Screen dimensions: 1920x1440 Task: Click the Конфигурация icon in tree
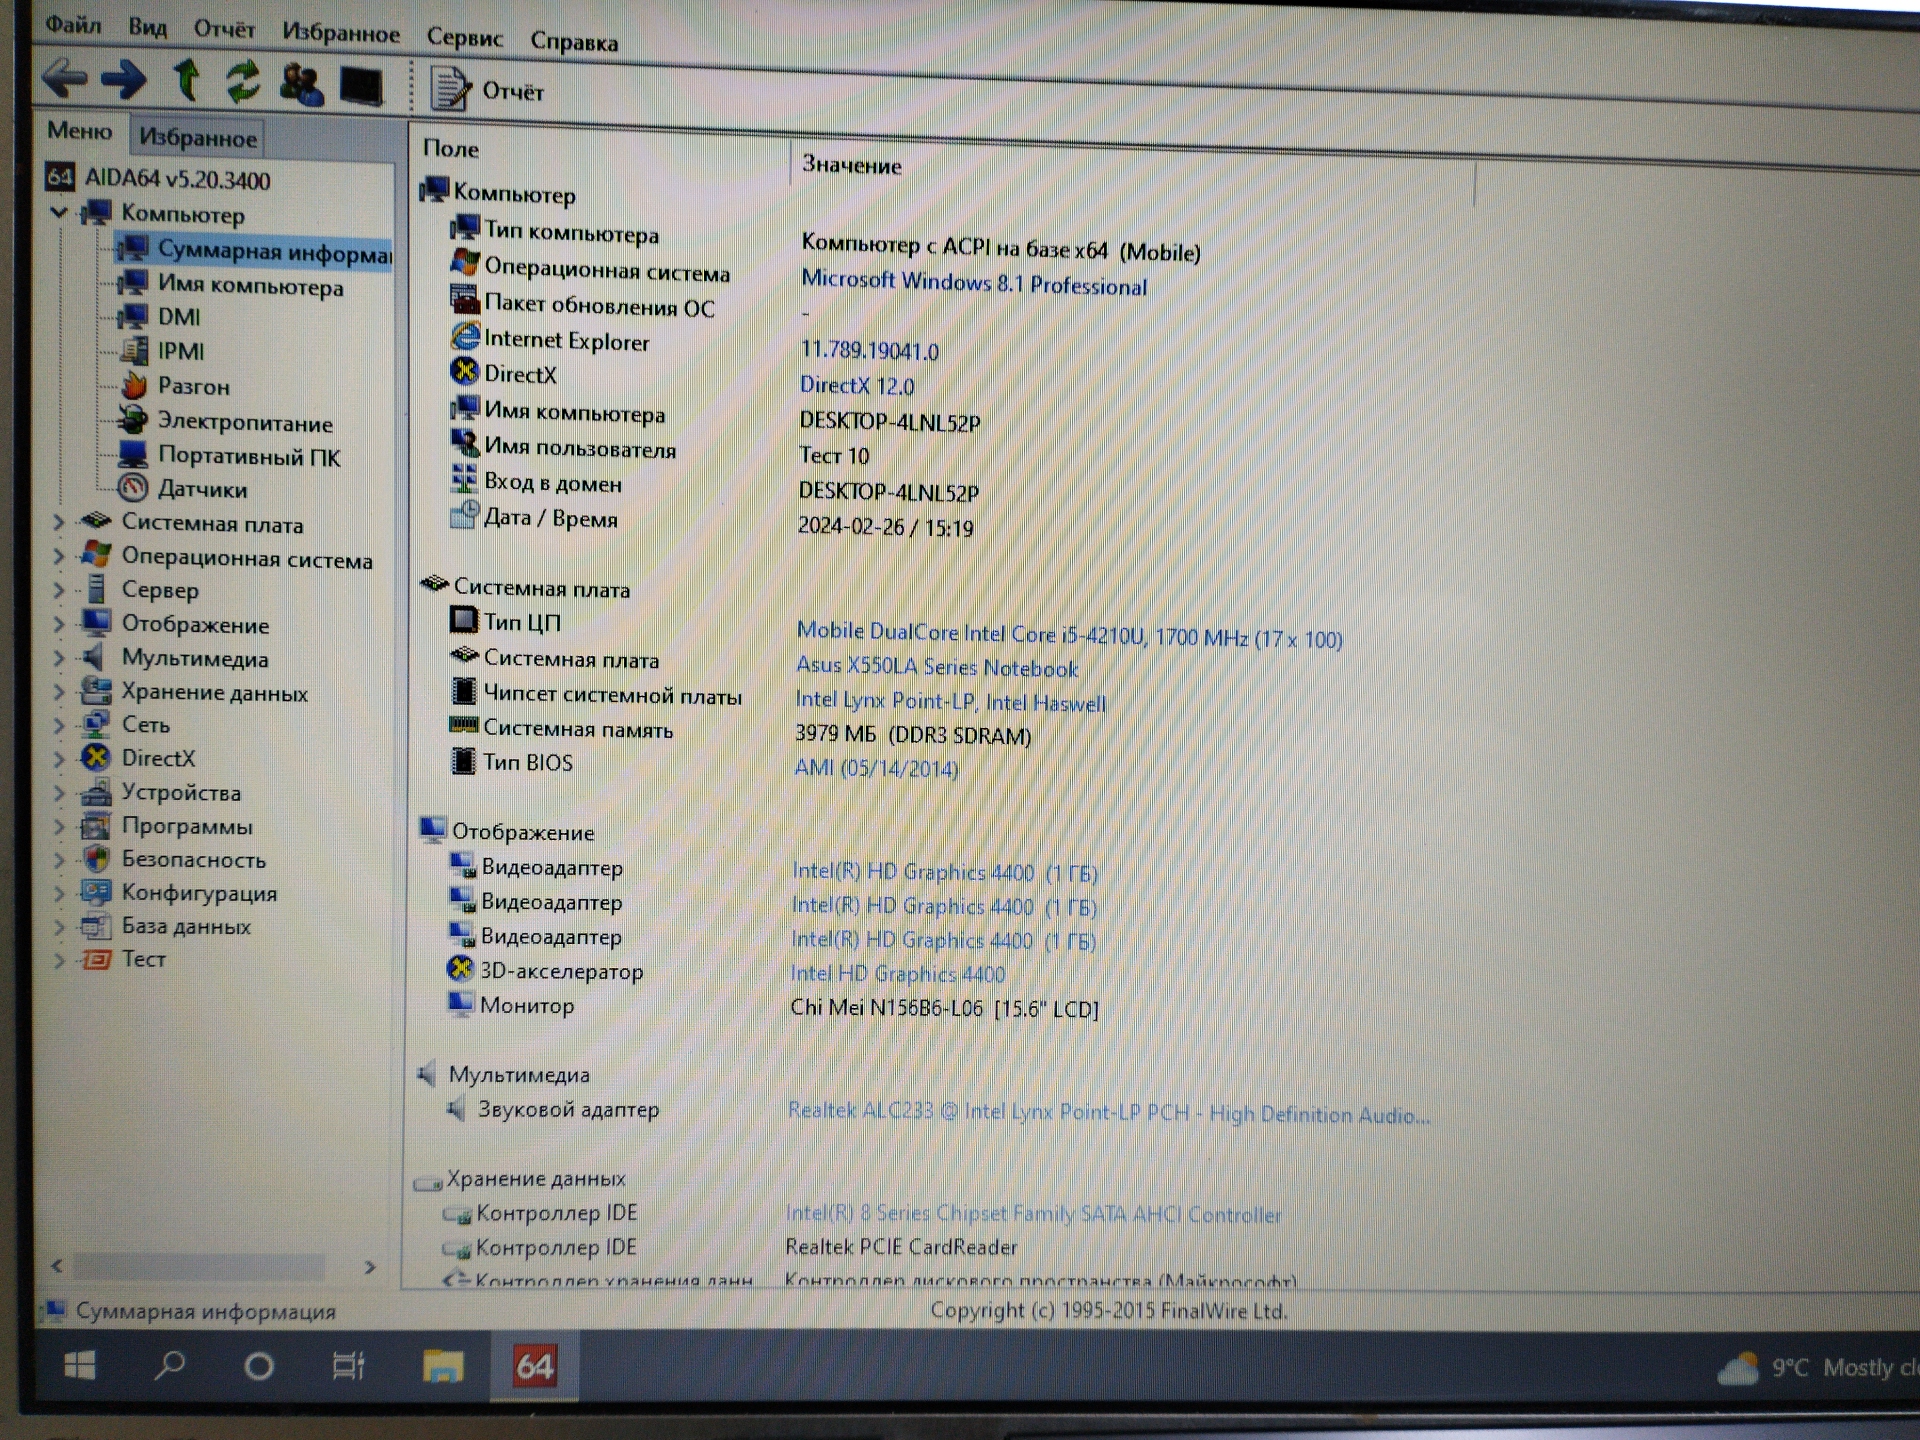[x=96, y=892]
